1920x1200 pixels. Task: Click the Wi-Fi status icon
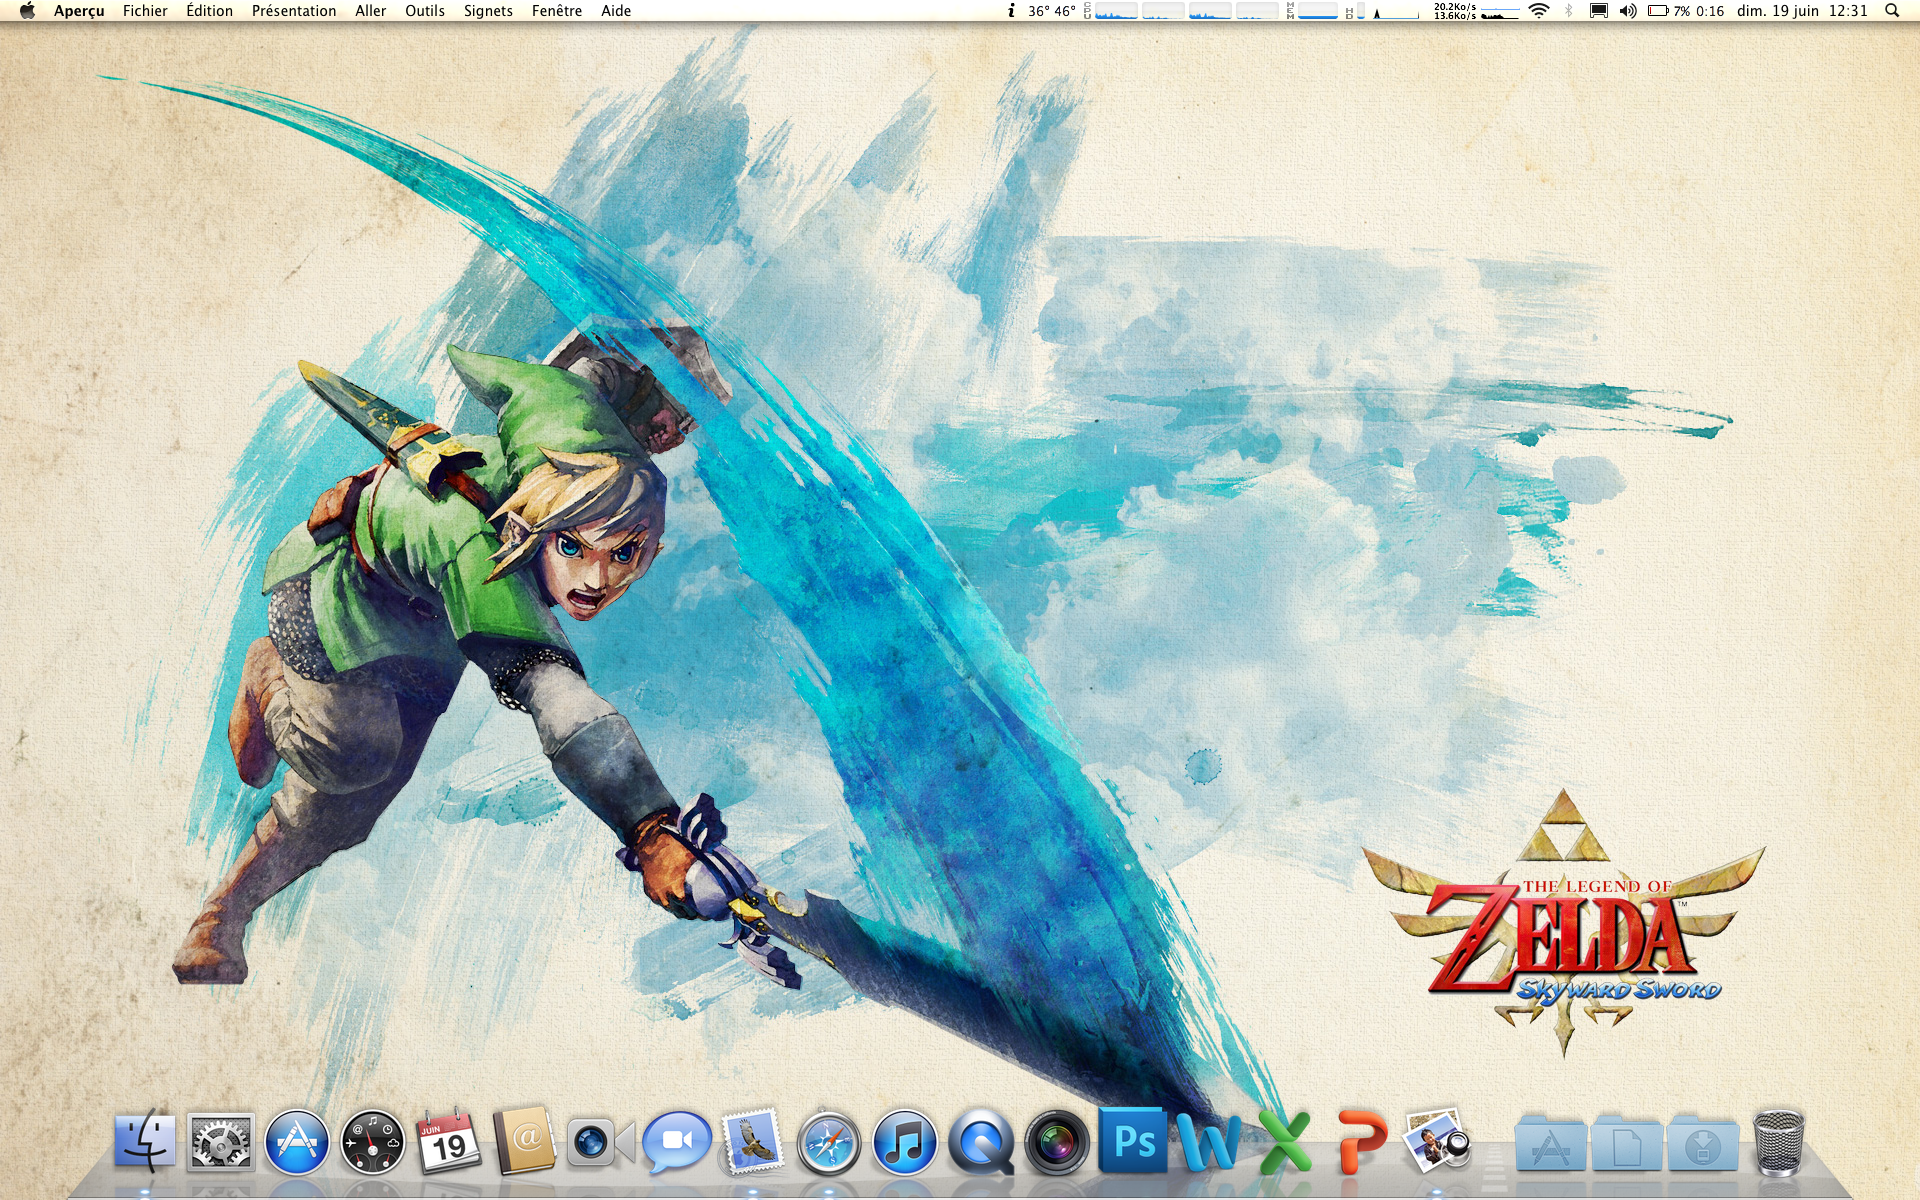[1539, 11]
